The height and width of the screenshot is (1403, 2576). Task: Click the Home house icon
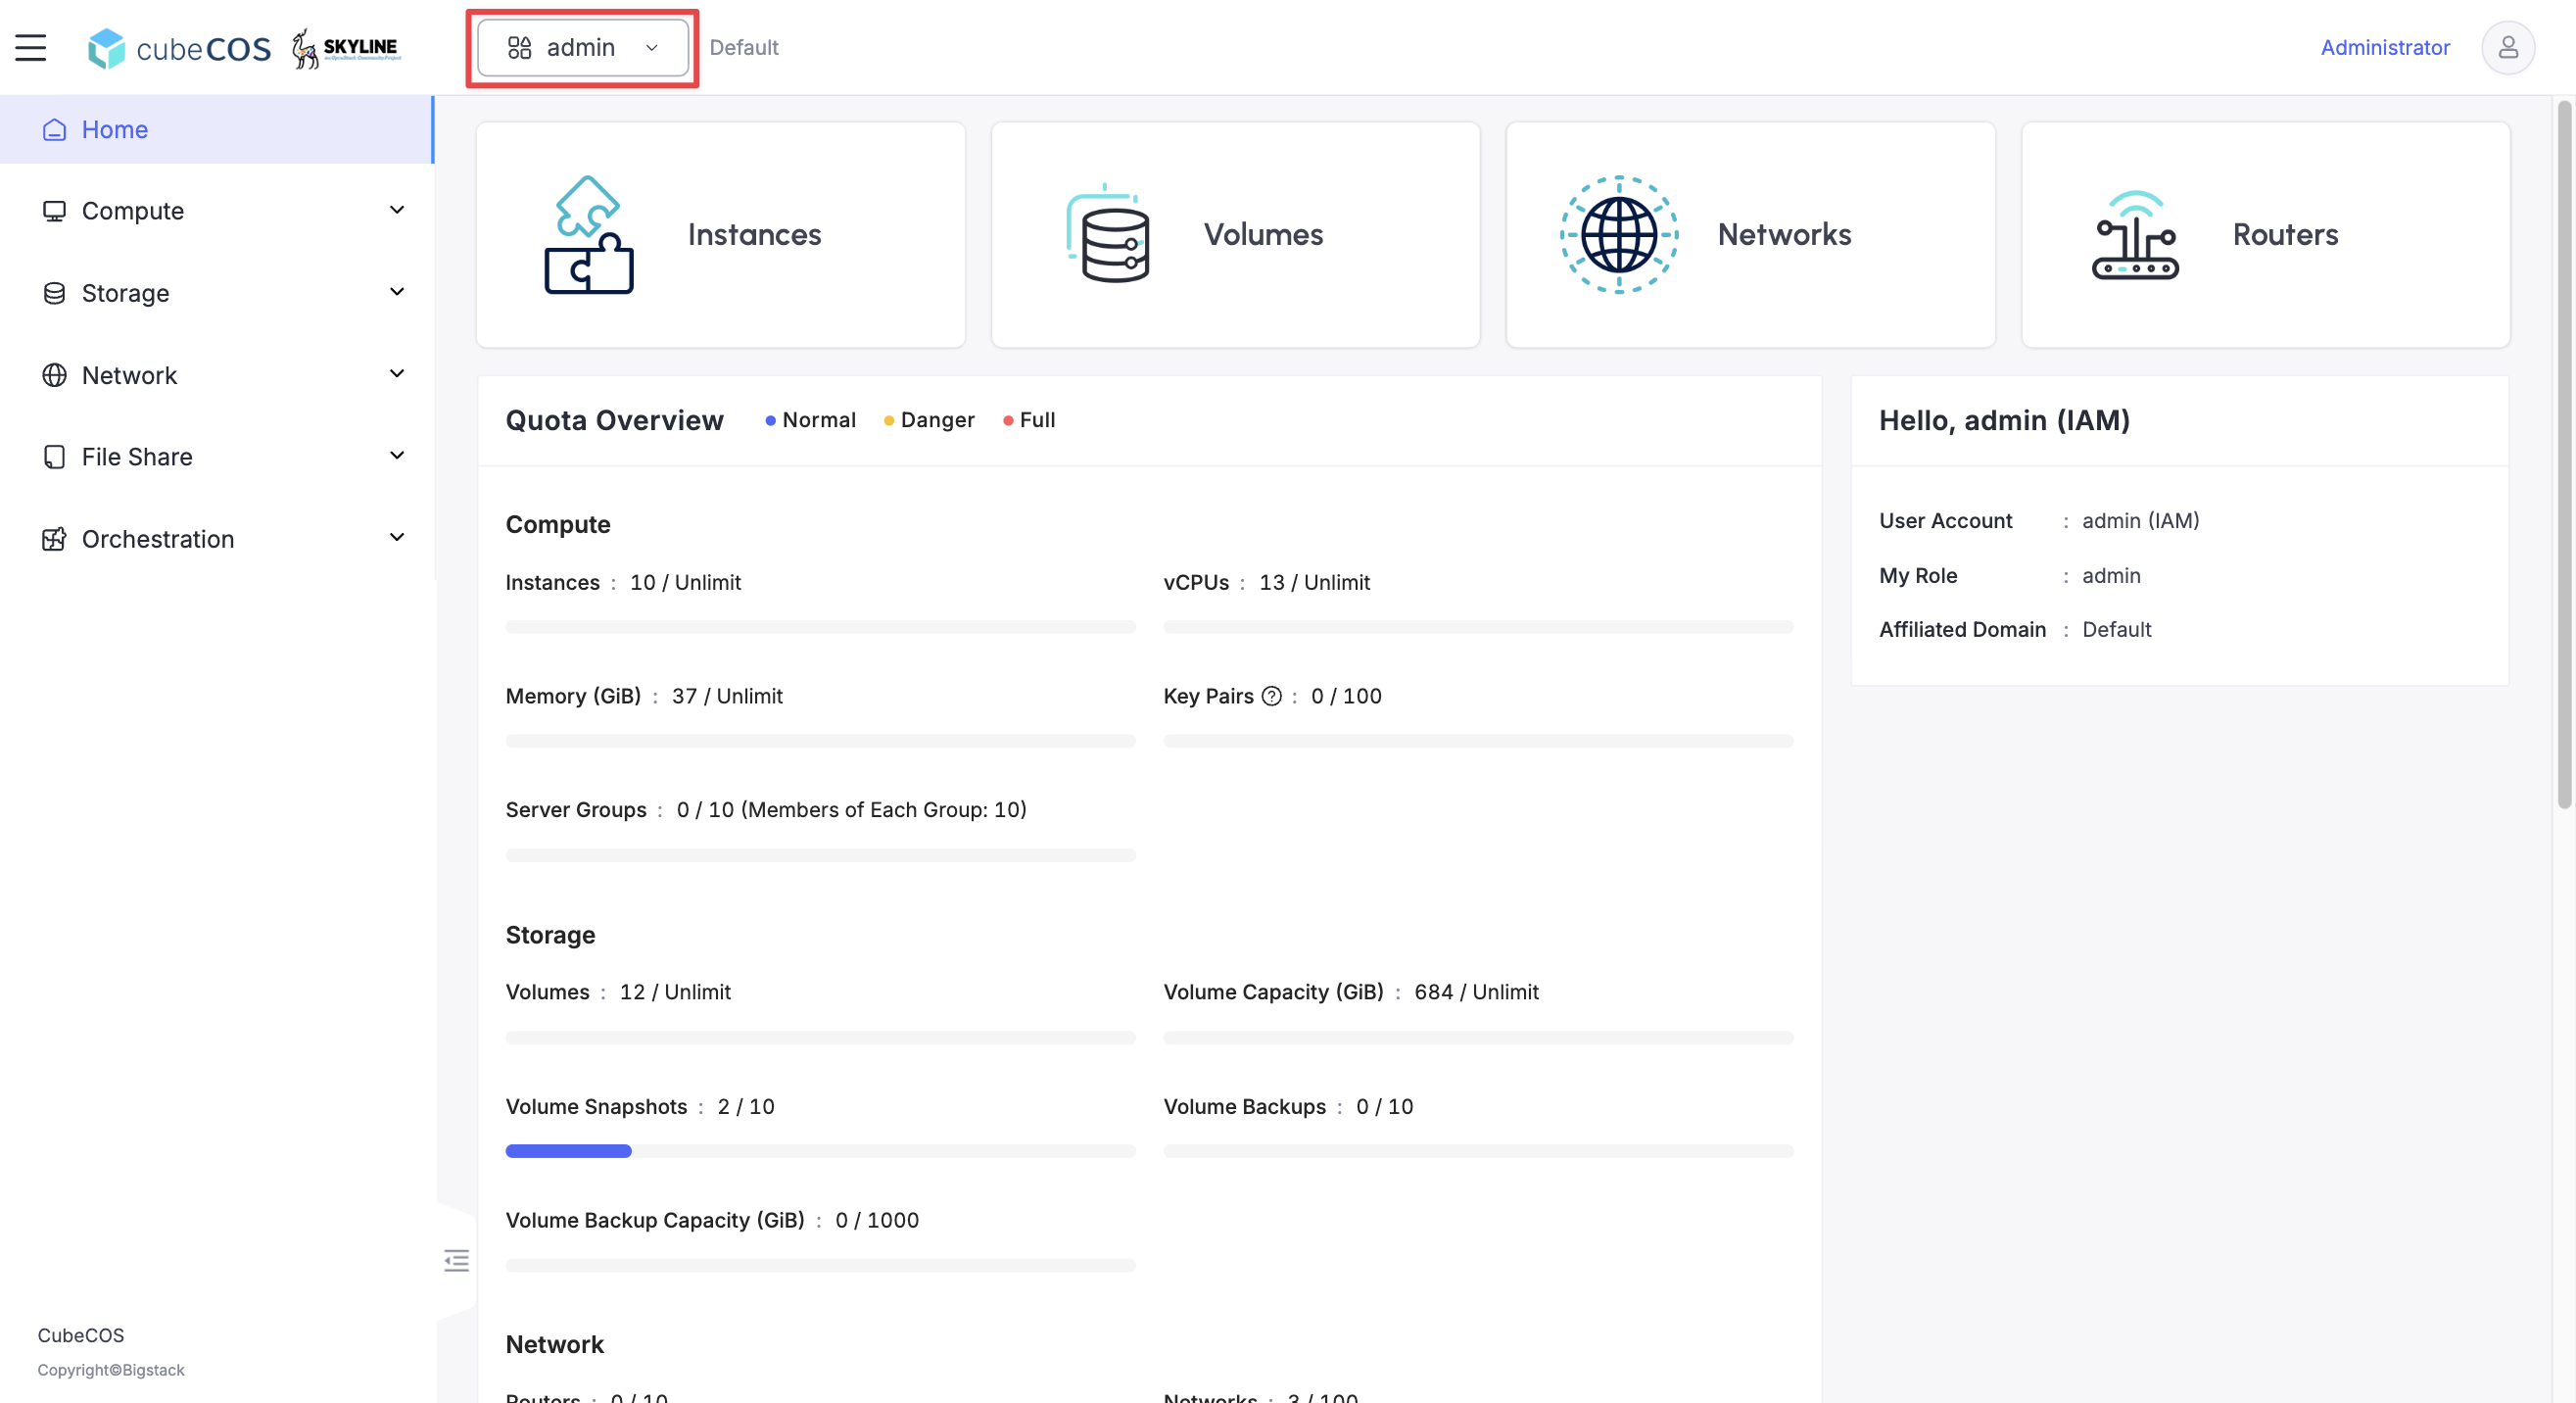(x=54, y=129)
